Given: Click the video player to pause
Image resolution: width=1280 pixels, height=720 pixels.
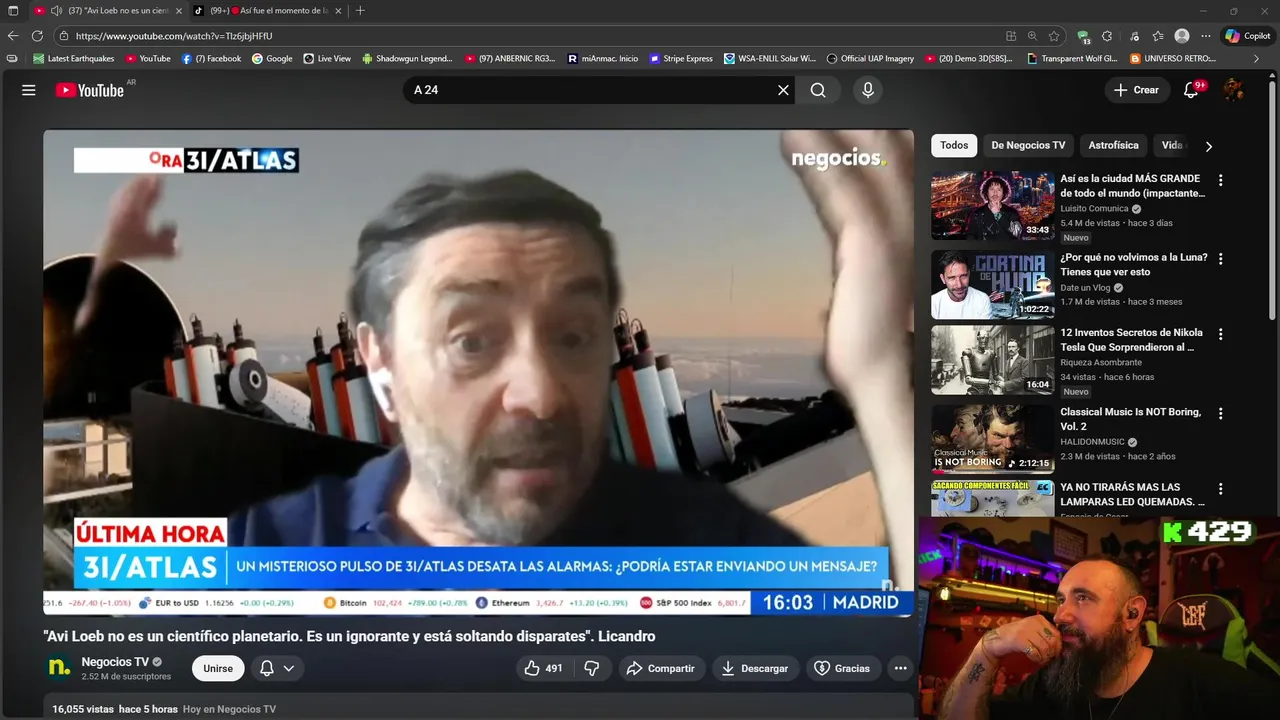Looking at the screenshot, I should (x=478, y=372).
